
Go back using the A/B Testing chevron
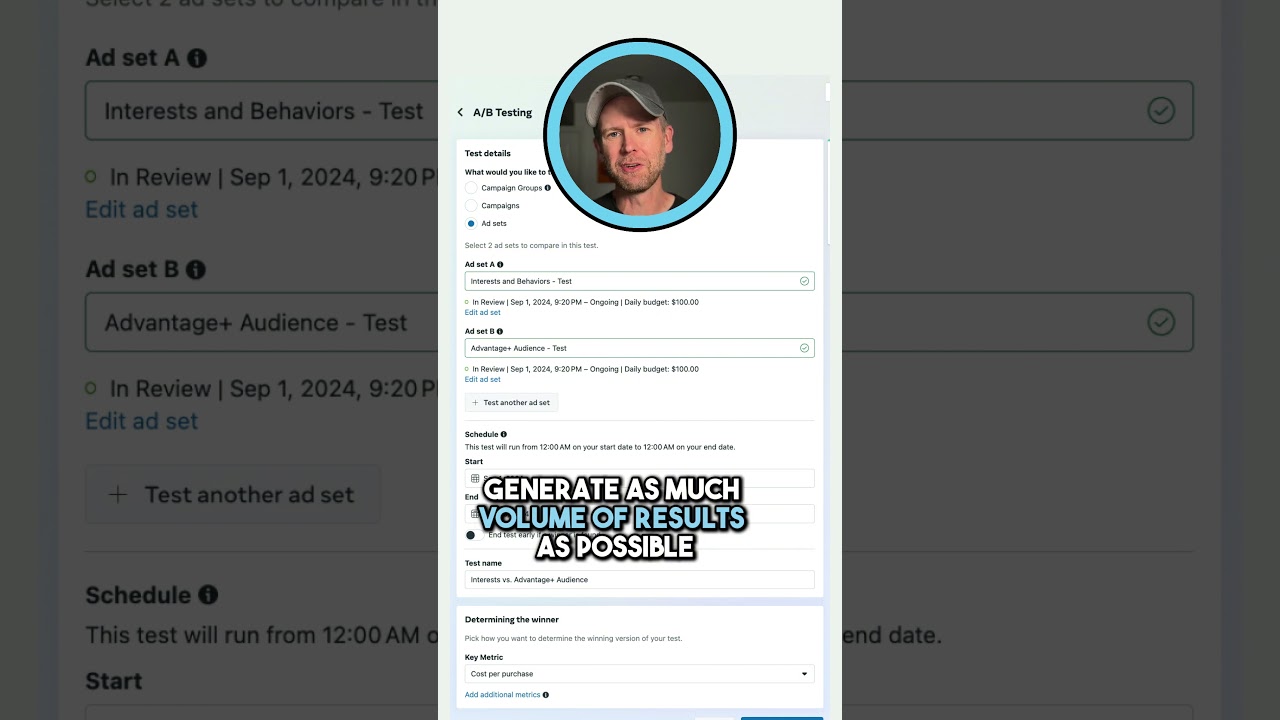click(460, 113)
